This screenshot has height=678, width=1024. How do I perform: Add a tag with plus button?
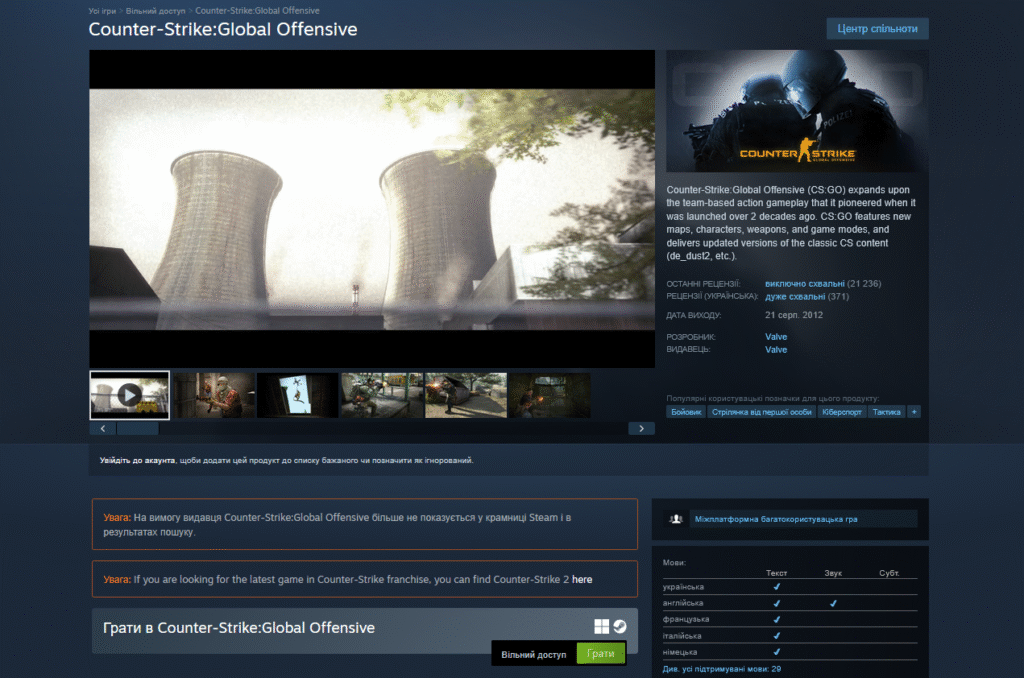[x=914, y=411]
